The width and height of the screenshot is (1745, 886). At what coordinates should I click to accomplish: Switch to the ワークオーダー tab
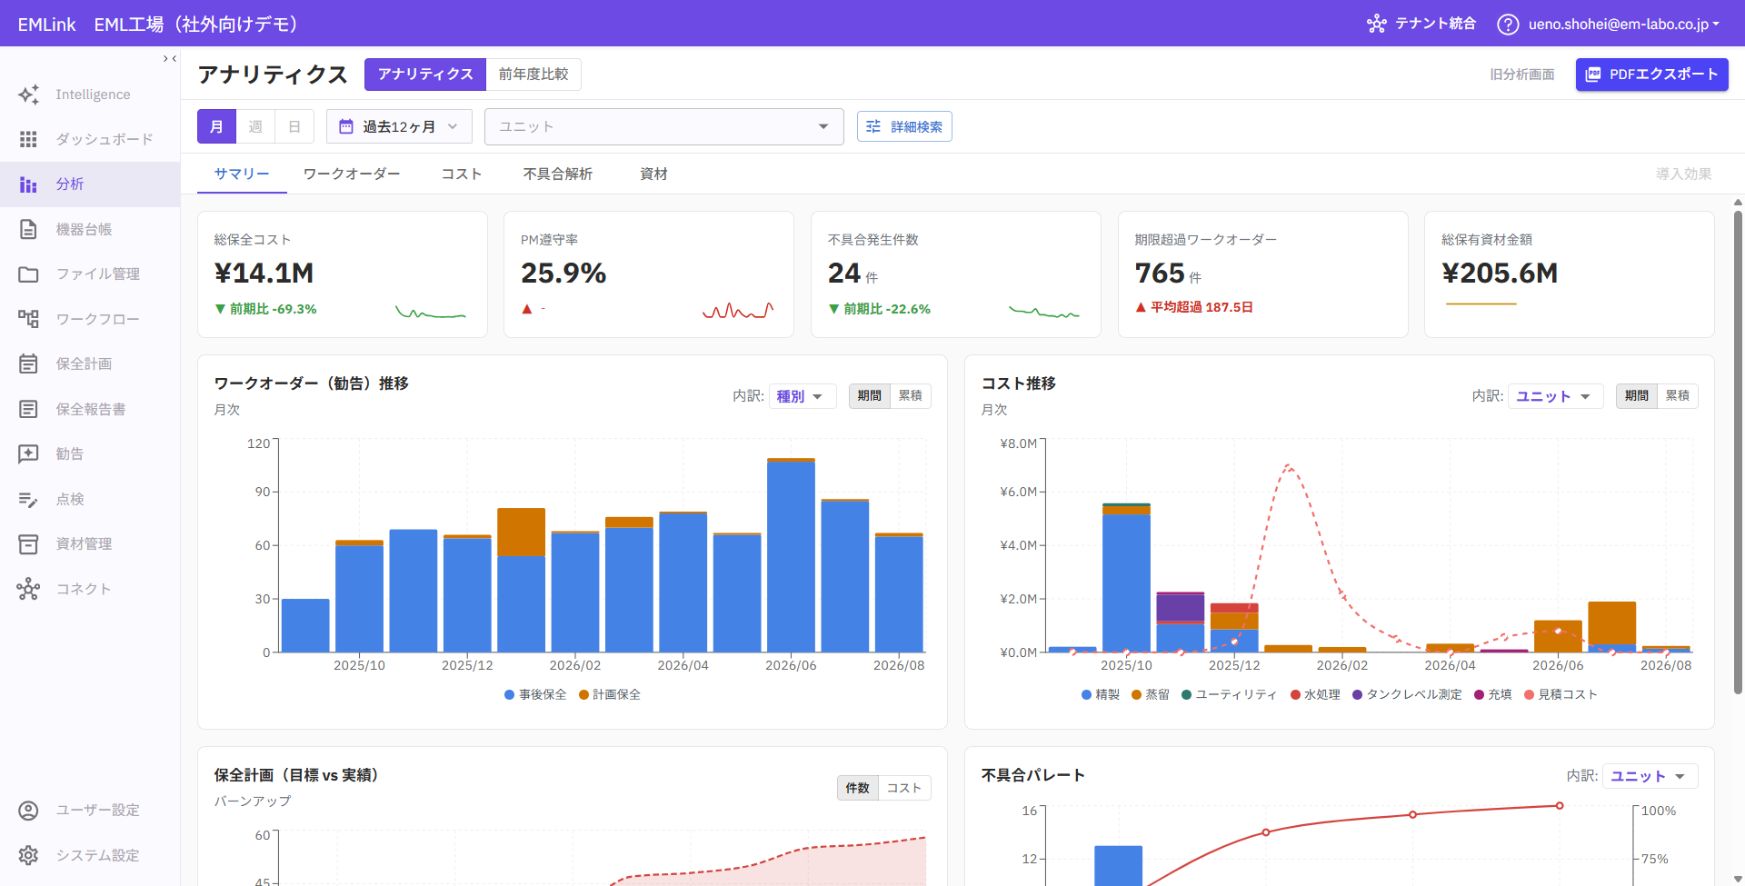[352, 174]
